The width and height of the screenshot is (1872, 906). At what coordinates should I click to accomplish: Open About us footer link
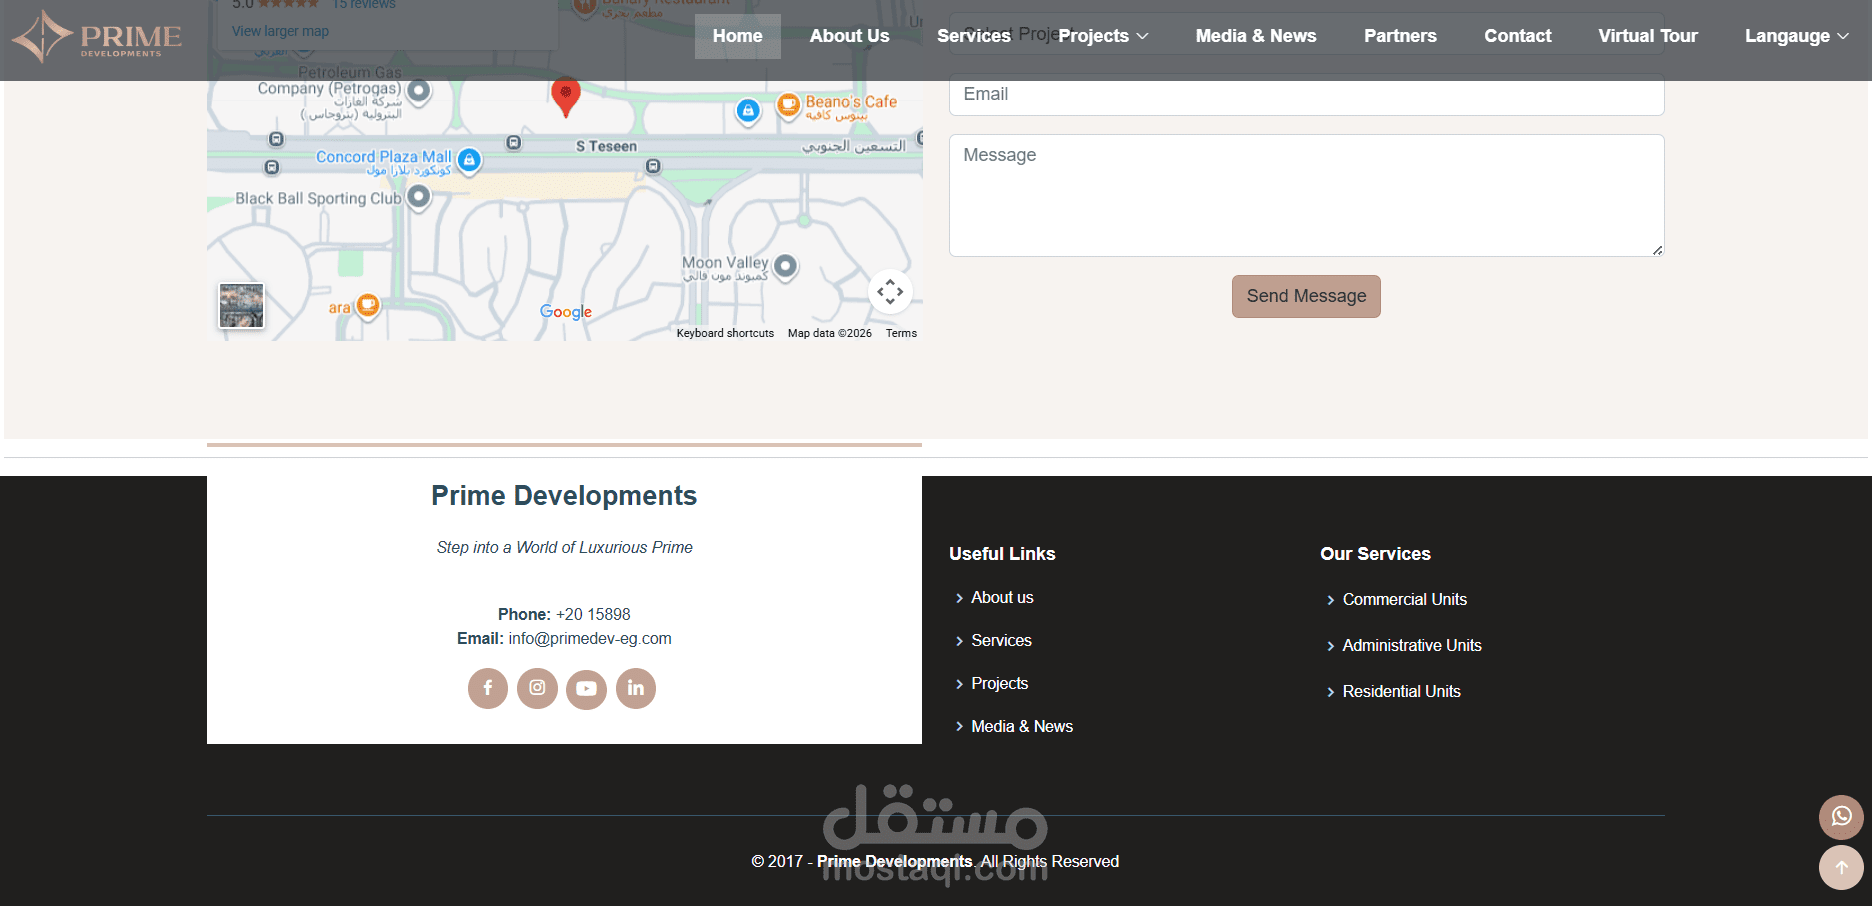tap(1002, 597)
